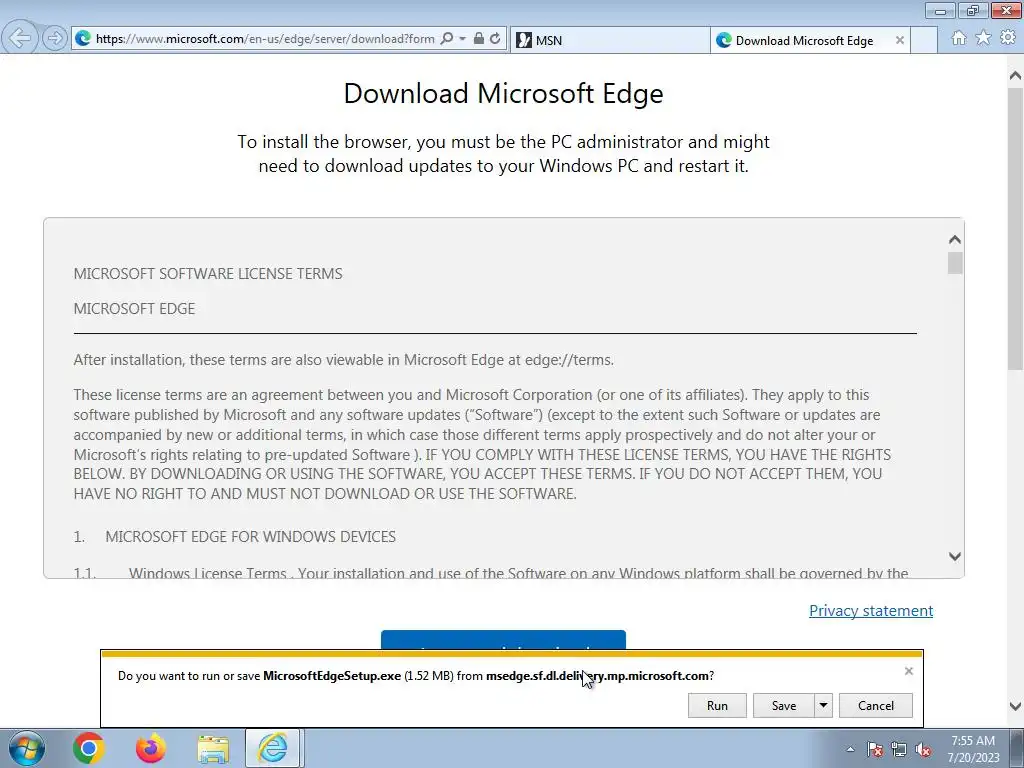
Task: Click the security lock icon
Action: pyautogui.click(x=479, y=39)
